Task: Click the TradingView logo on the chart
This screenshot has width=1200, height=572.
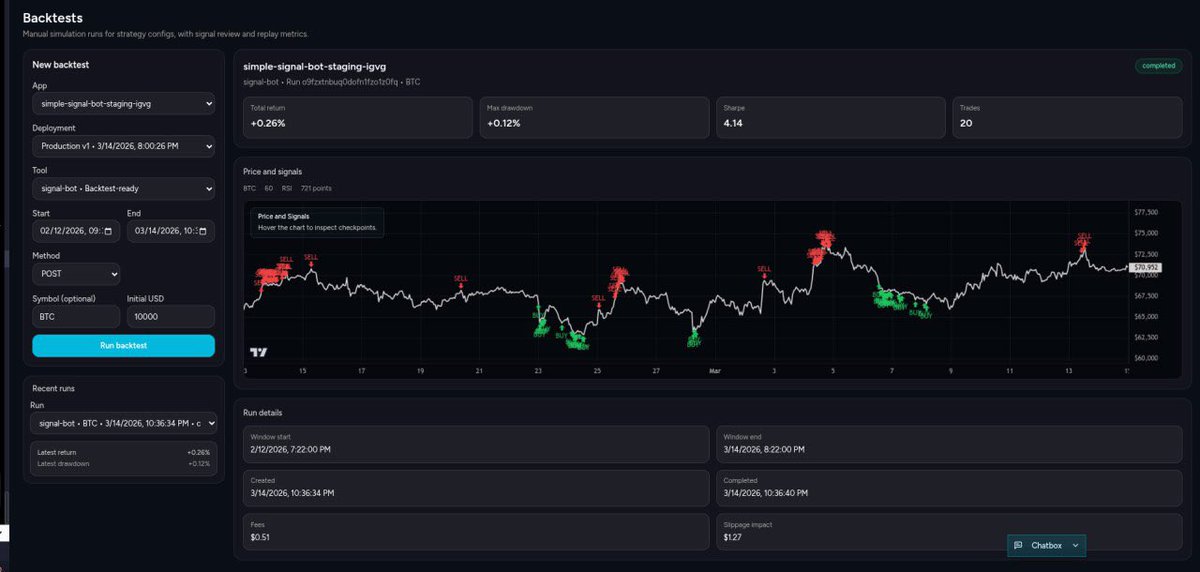Action: (259, 352)
